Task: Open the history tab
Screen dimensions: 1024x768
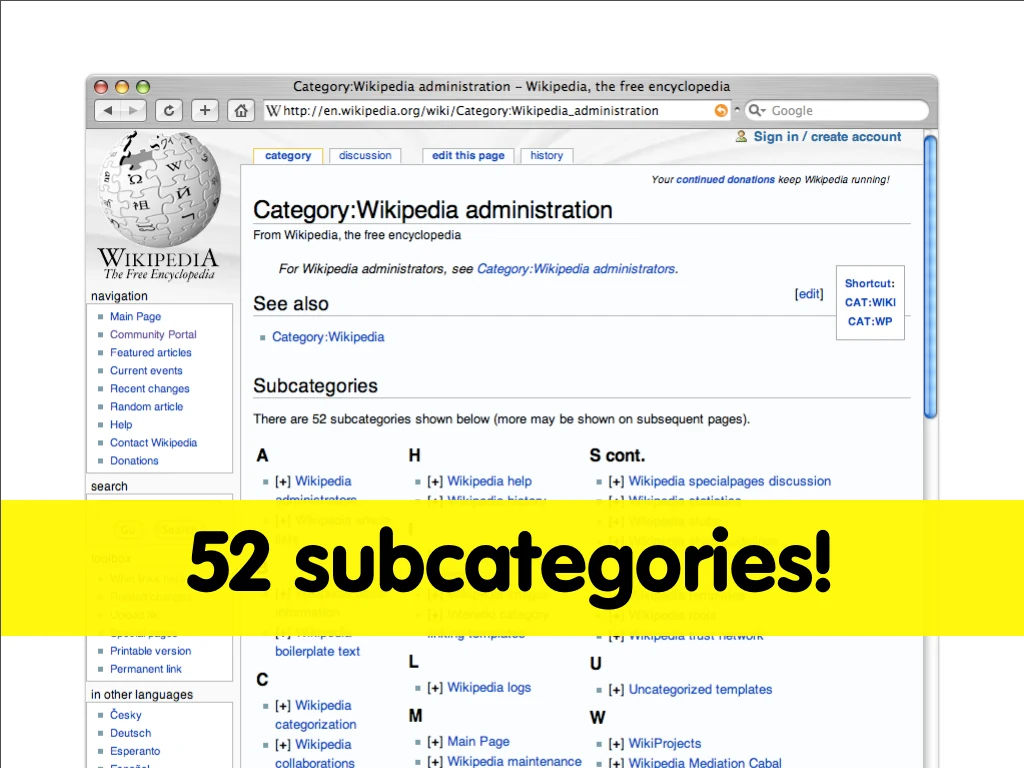Action: coord(547,155)
